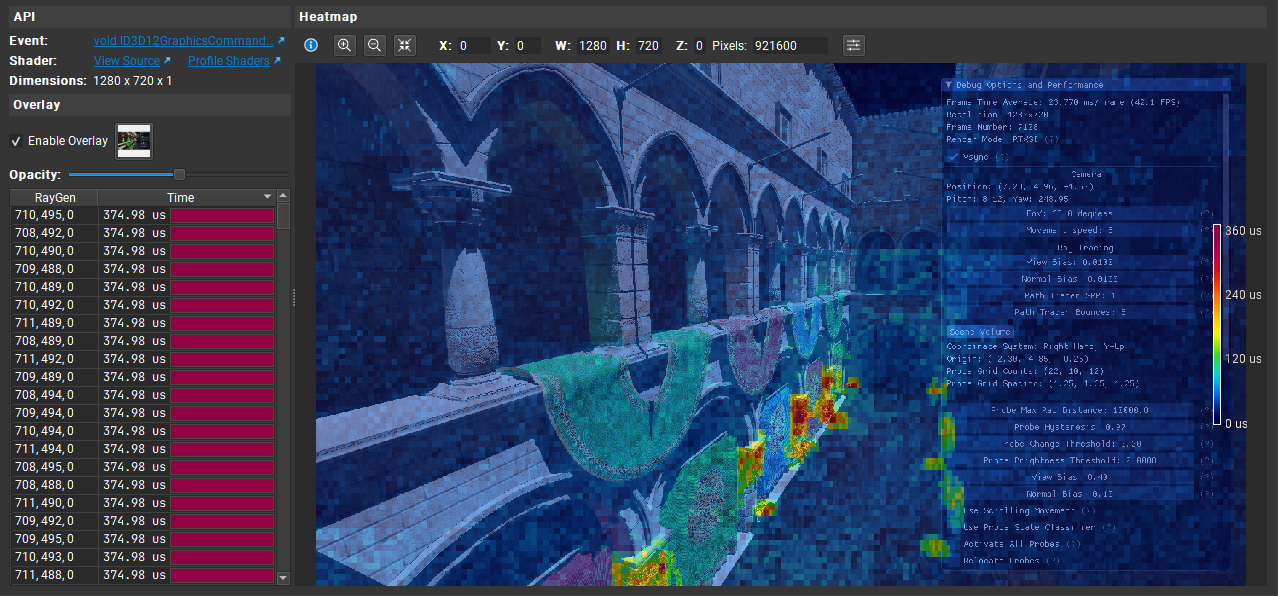Screen dimensions: 1278x596
Task: Adjust the Opacity slider
Action: click(x=178, y=174)
